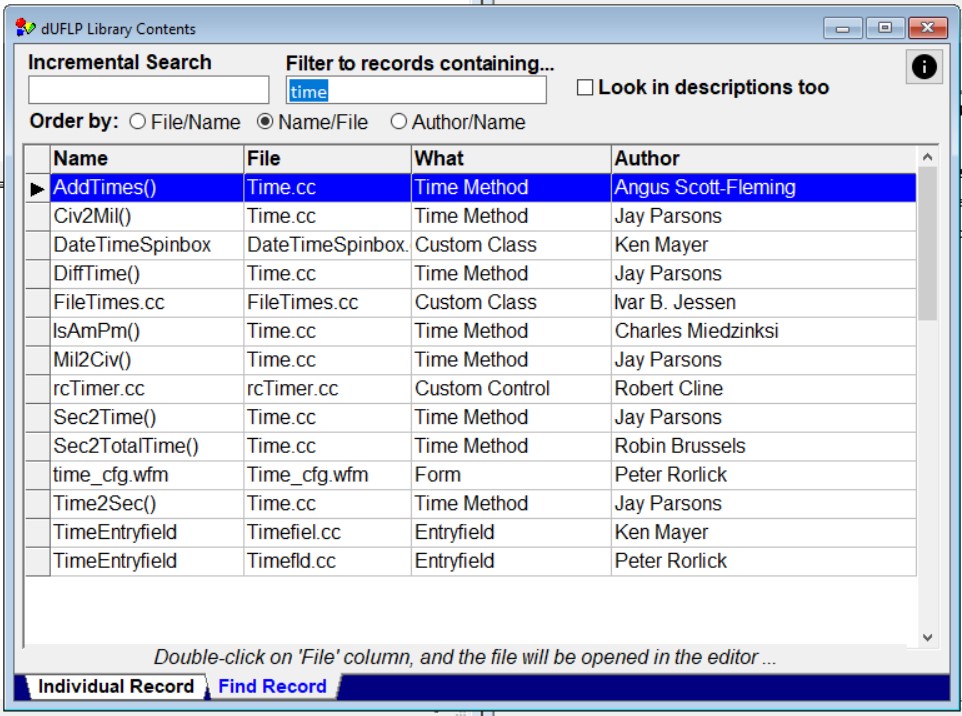Open the Find Record tab

pyautogui.click(x=272, y=686)
